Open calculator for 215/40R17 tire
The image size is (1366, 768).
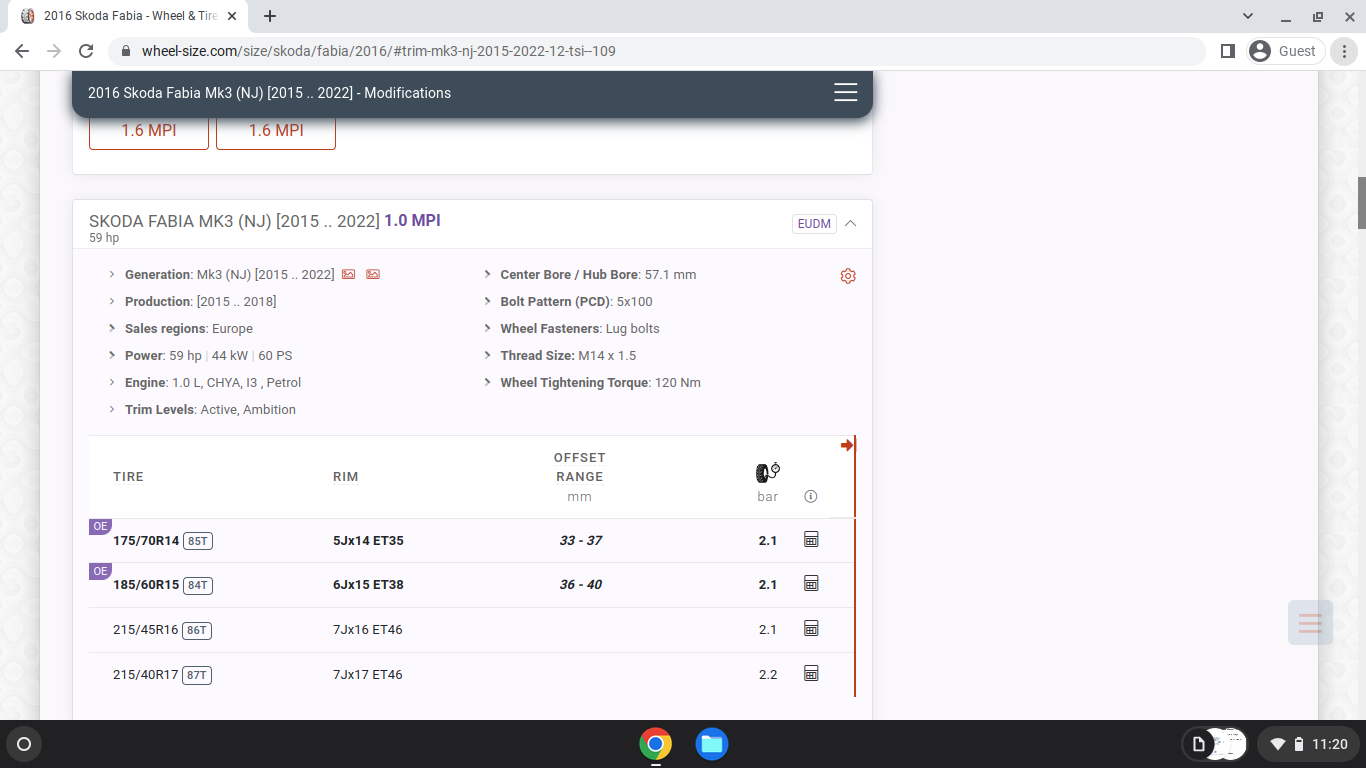pyautogui.click(x=811, y=674)
